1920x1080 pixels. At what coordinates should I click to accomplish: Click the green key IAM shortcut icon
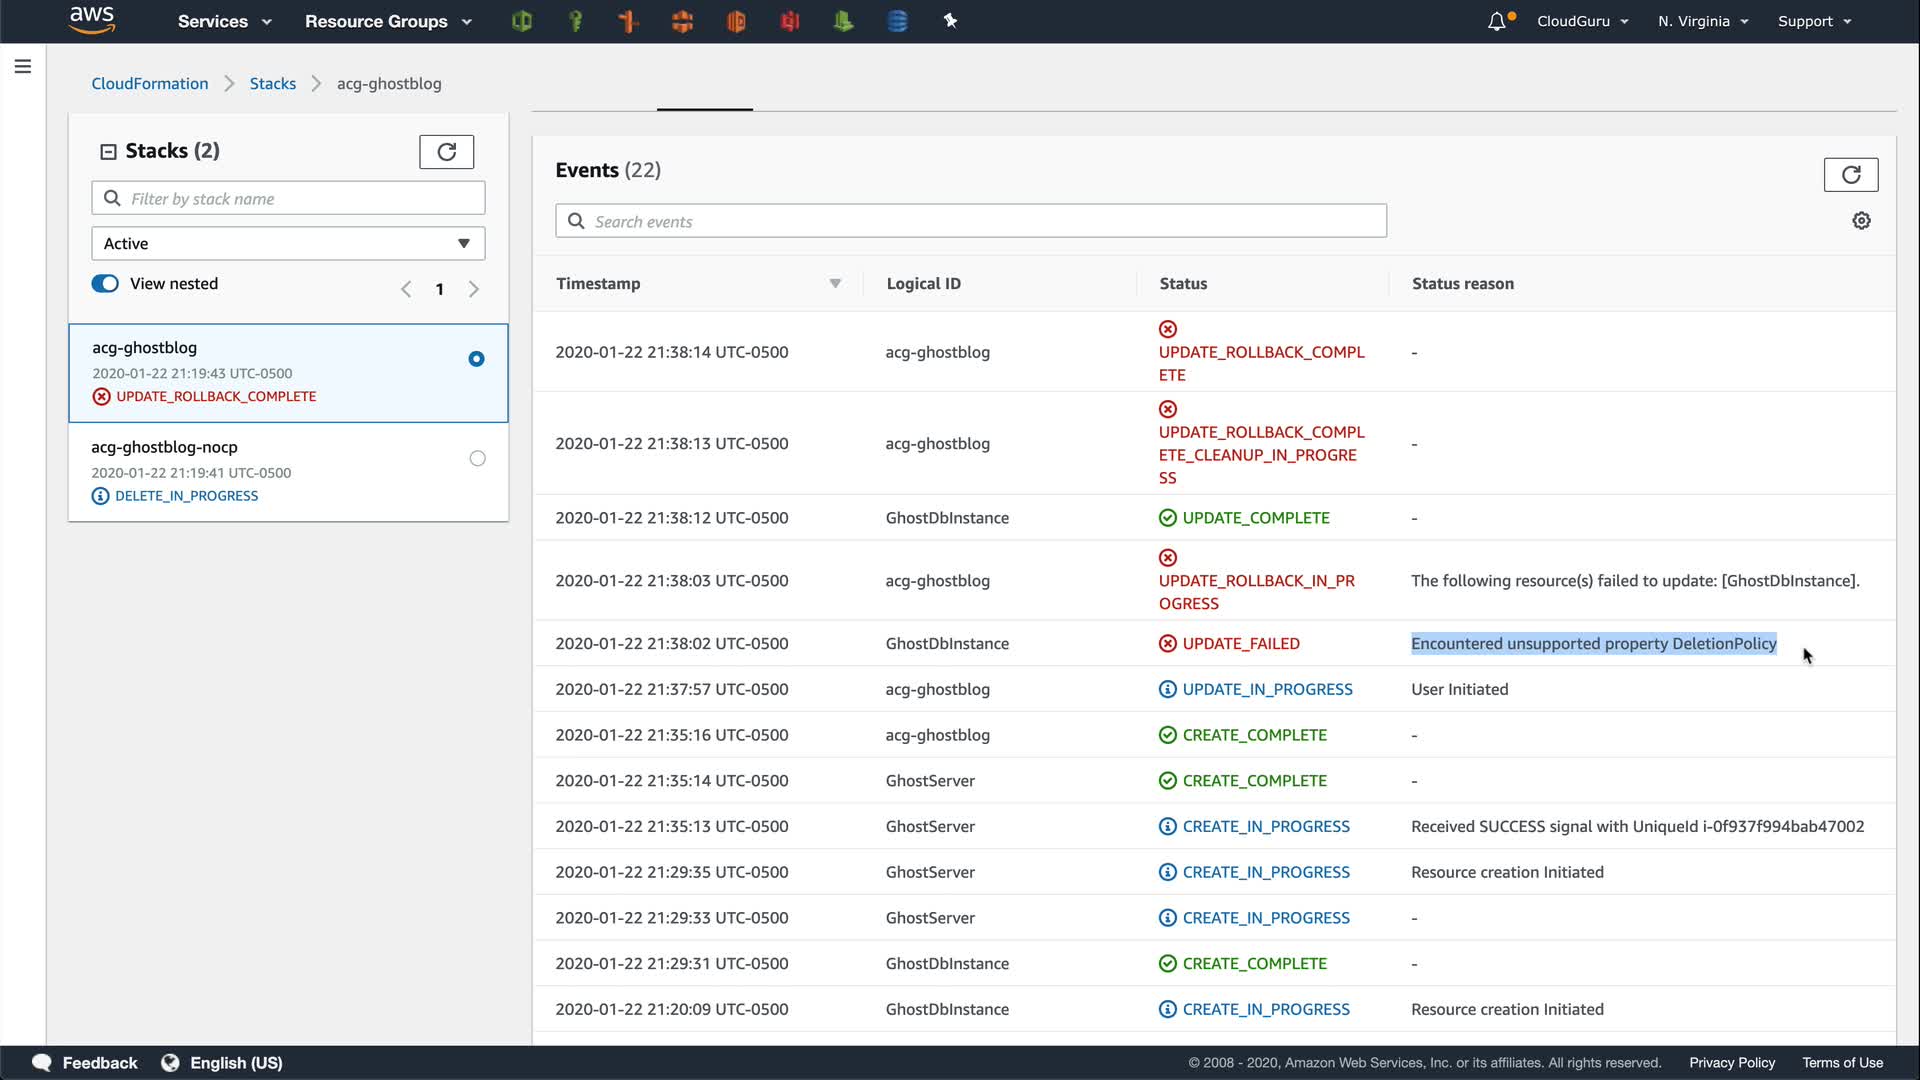coord(575,21)
